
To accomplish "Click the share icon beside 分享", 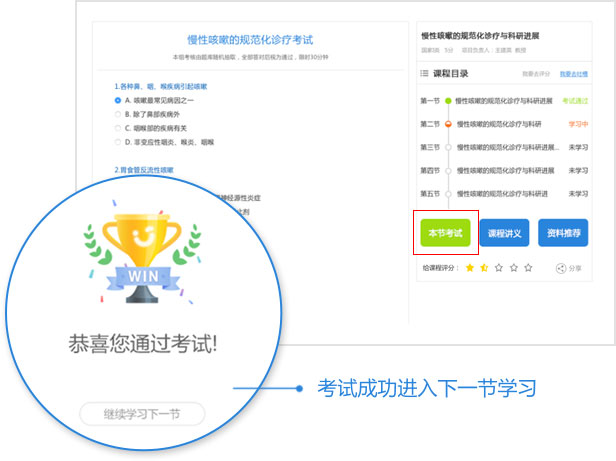I will (x=561, y=268).
